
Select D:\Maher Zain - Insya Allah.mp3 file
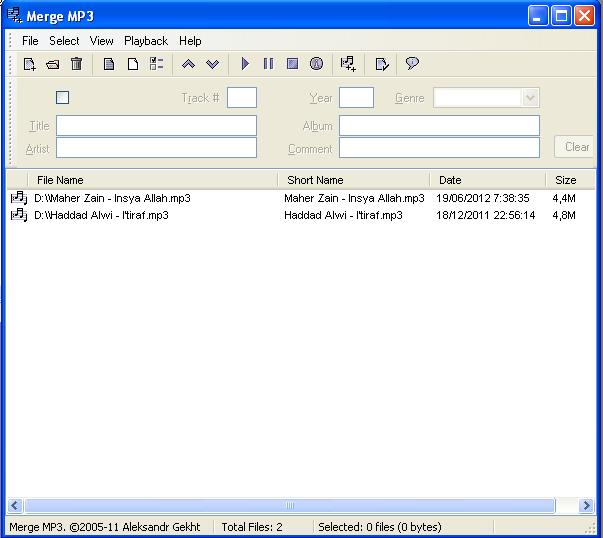click(112, 198)
